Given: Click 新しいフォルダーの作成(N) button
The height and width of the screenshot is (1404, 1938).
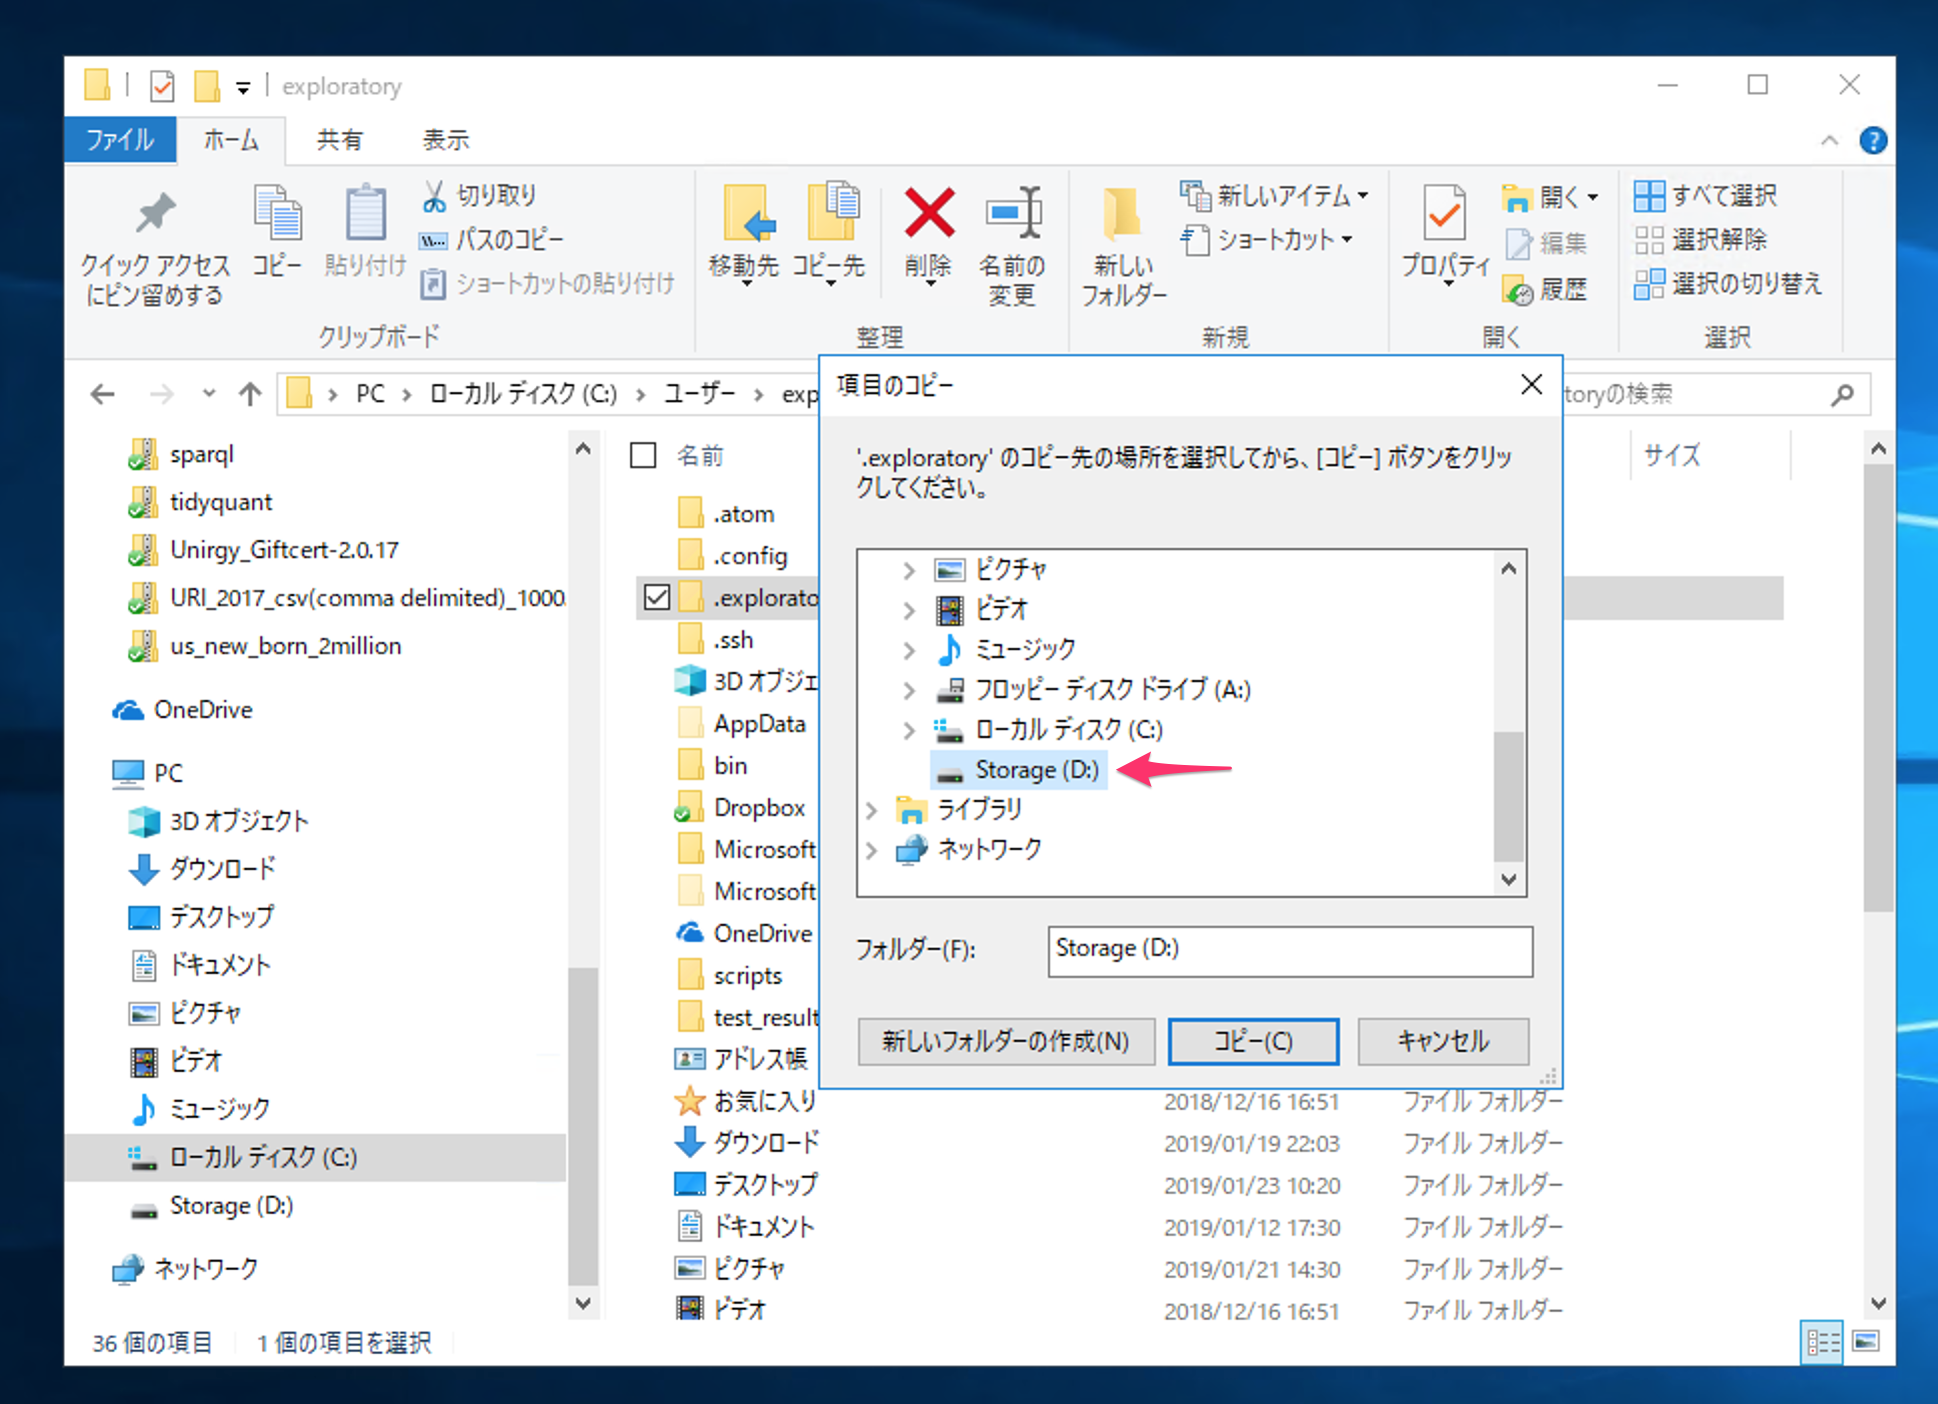Looking at the screenshot, I should tap(1006, 1041).
